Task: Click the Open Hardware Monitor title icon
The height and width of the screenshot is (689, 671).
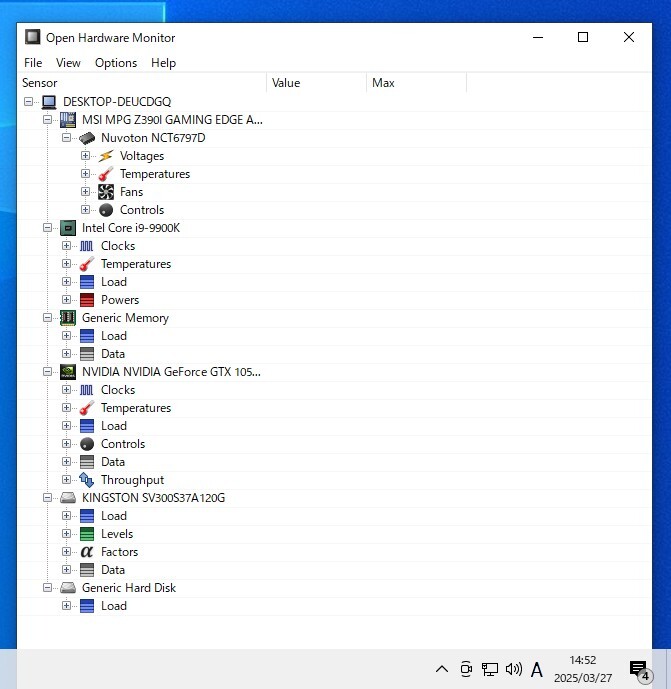Action: (x=33, y=37)
